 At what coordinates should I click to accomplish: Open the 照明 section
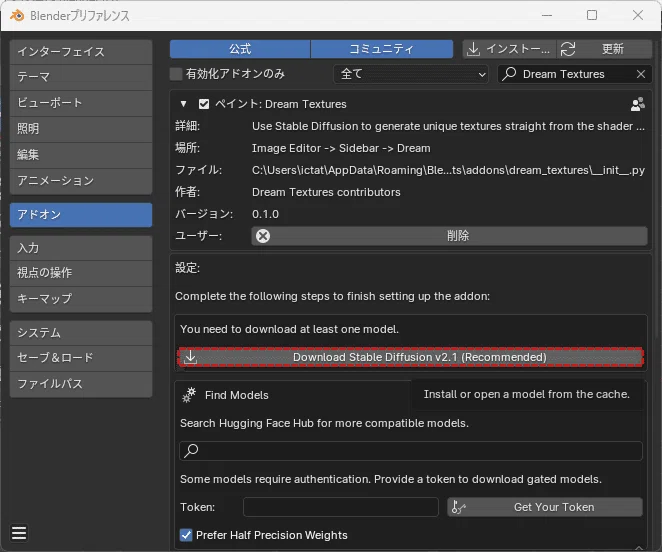pos(81,129)
